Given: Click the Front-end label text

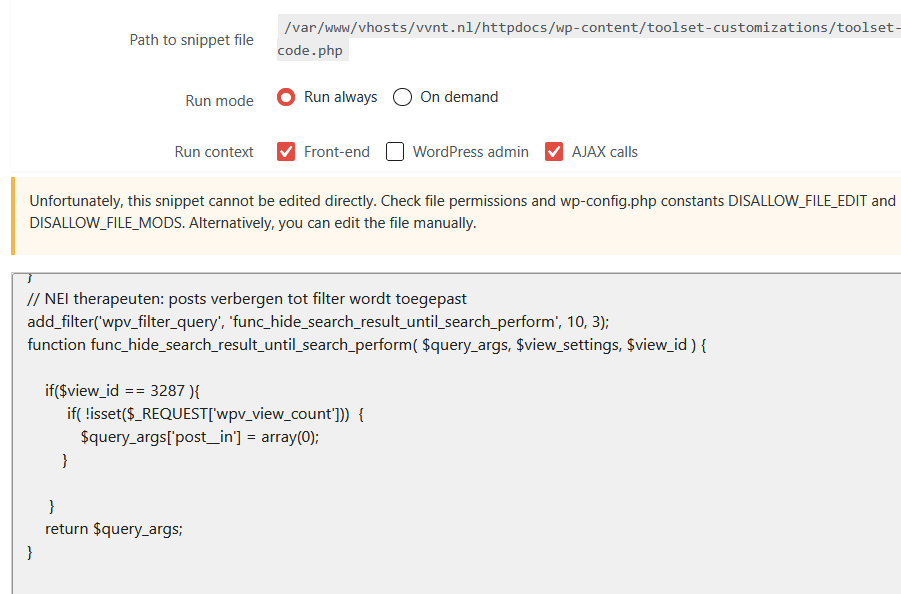Looking at the screenshot, I should coord(337,152).
